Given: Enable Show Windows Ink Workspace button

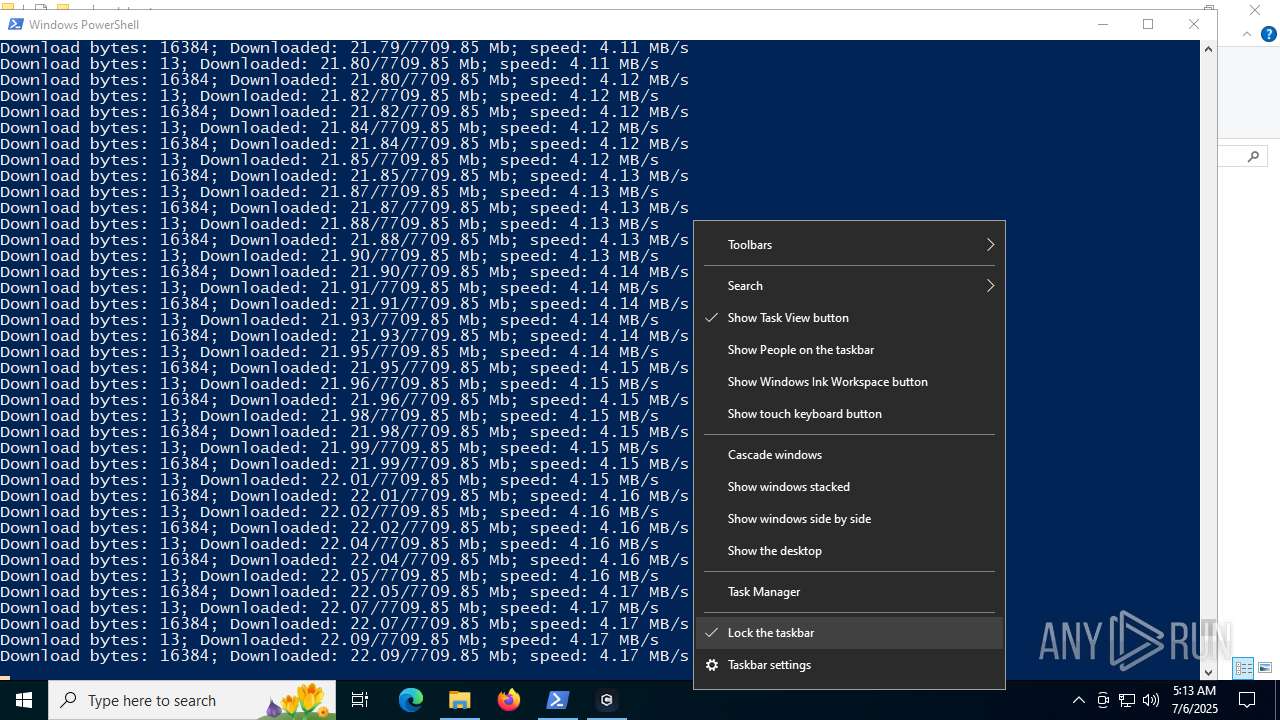Looking at the screenshot, I should (x=849, y=382).
